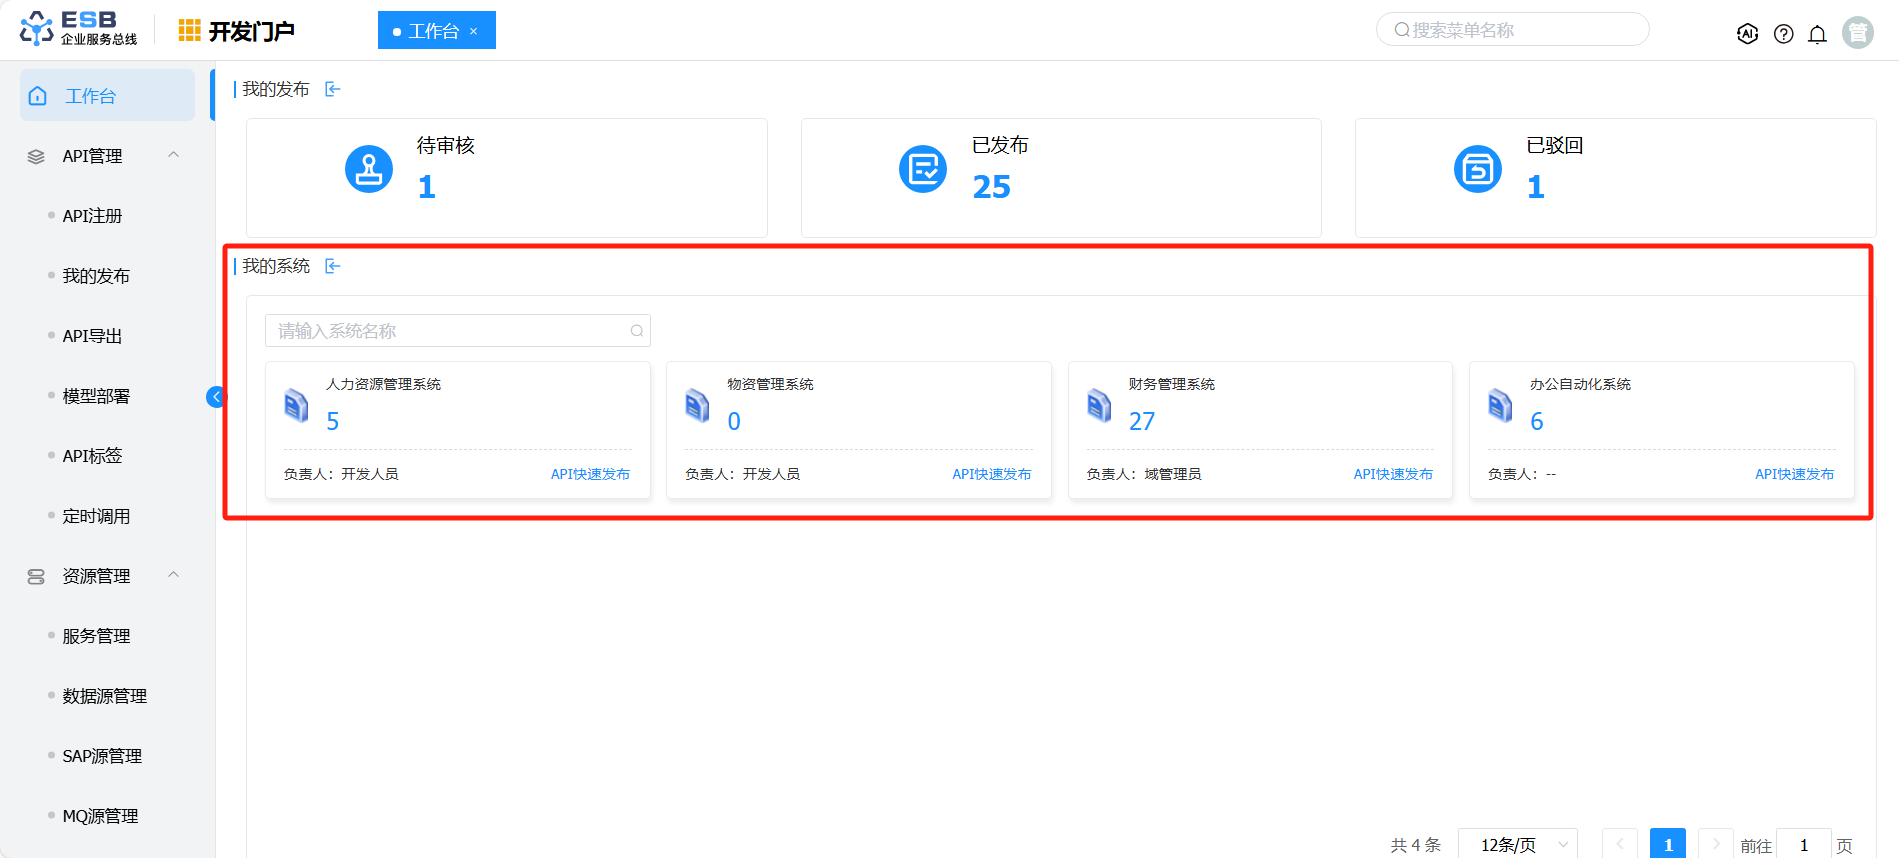The height and width of the screenshot is (858, 1899).
Task: Open the 12条/页 page size dropdown
Action: click(x=1517, y=844)
